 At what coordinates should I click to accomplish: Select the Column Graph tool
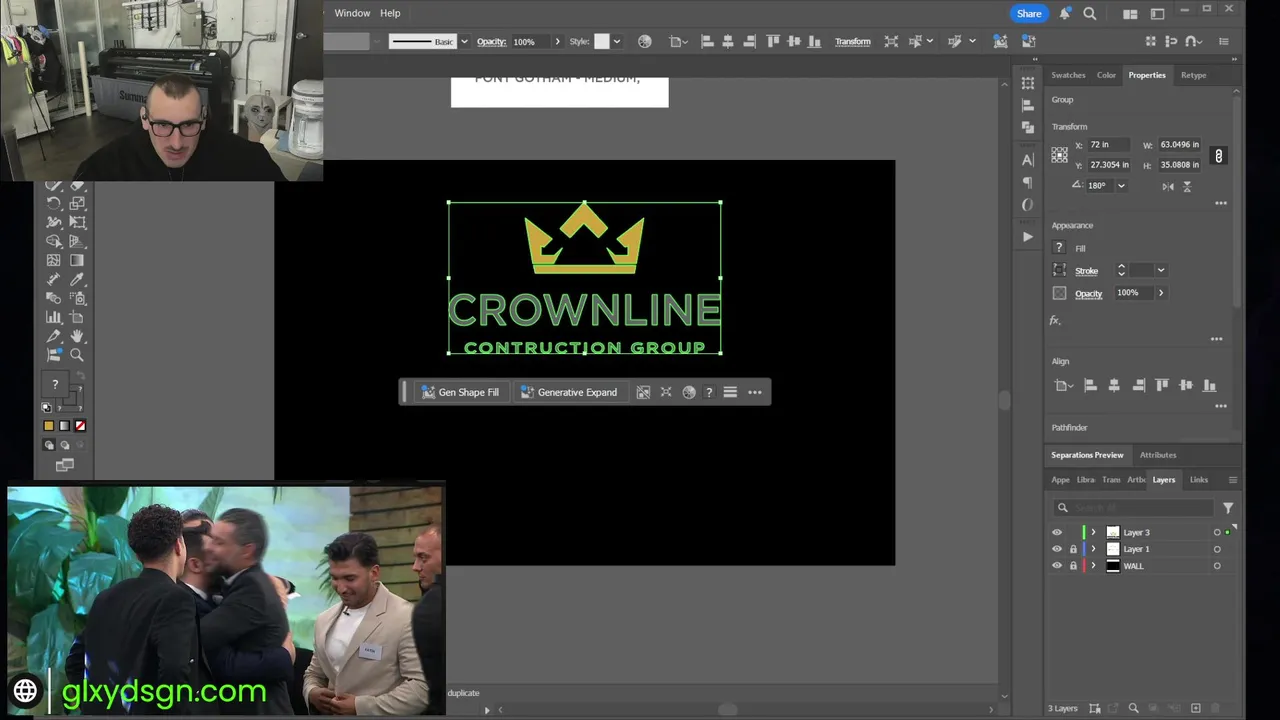[54, 317]
